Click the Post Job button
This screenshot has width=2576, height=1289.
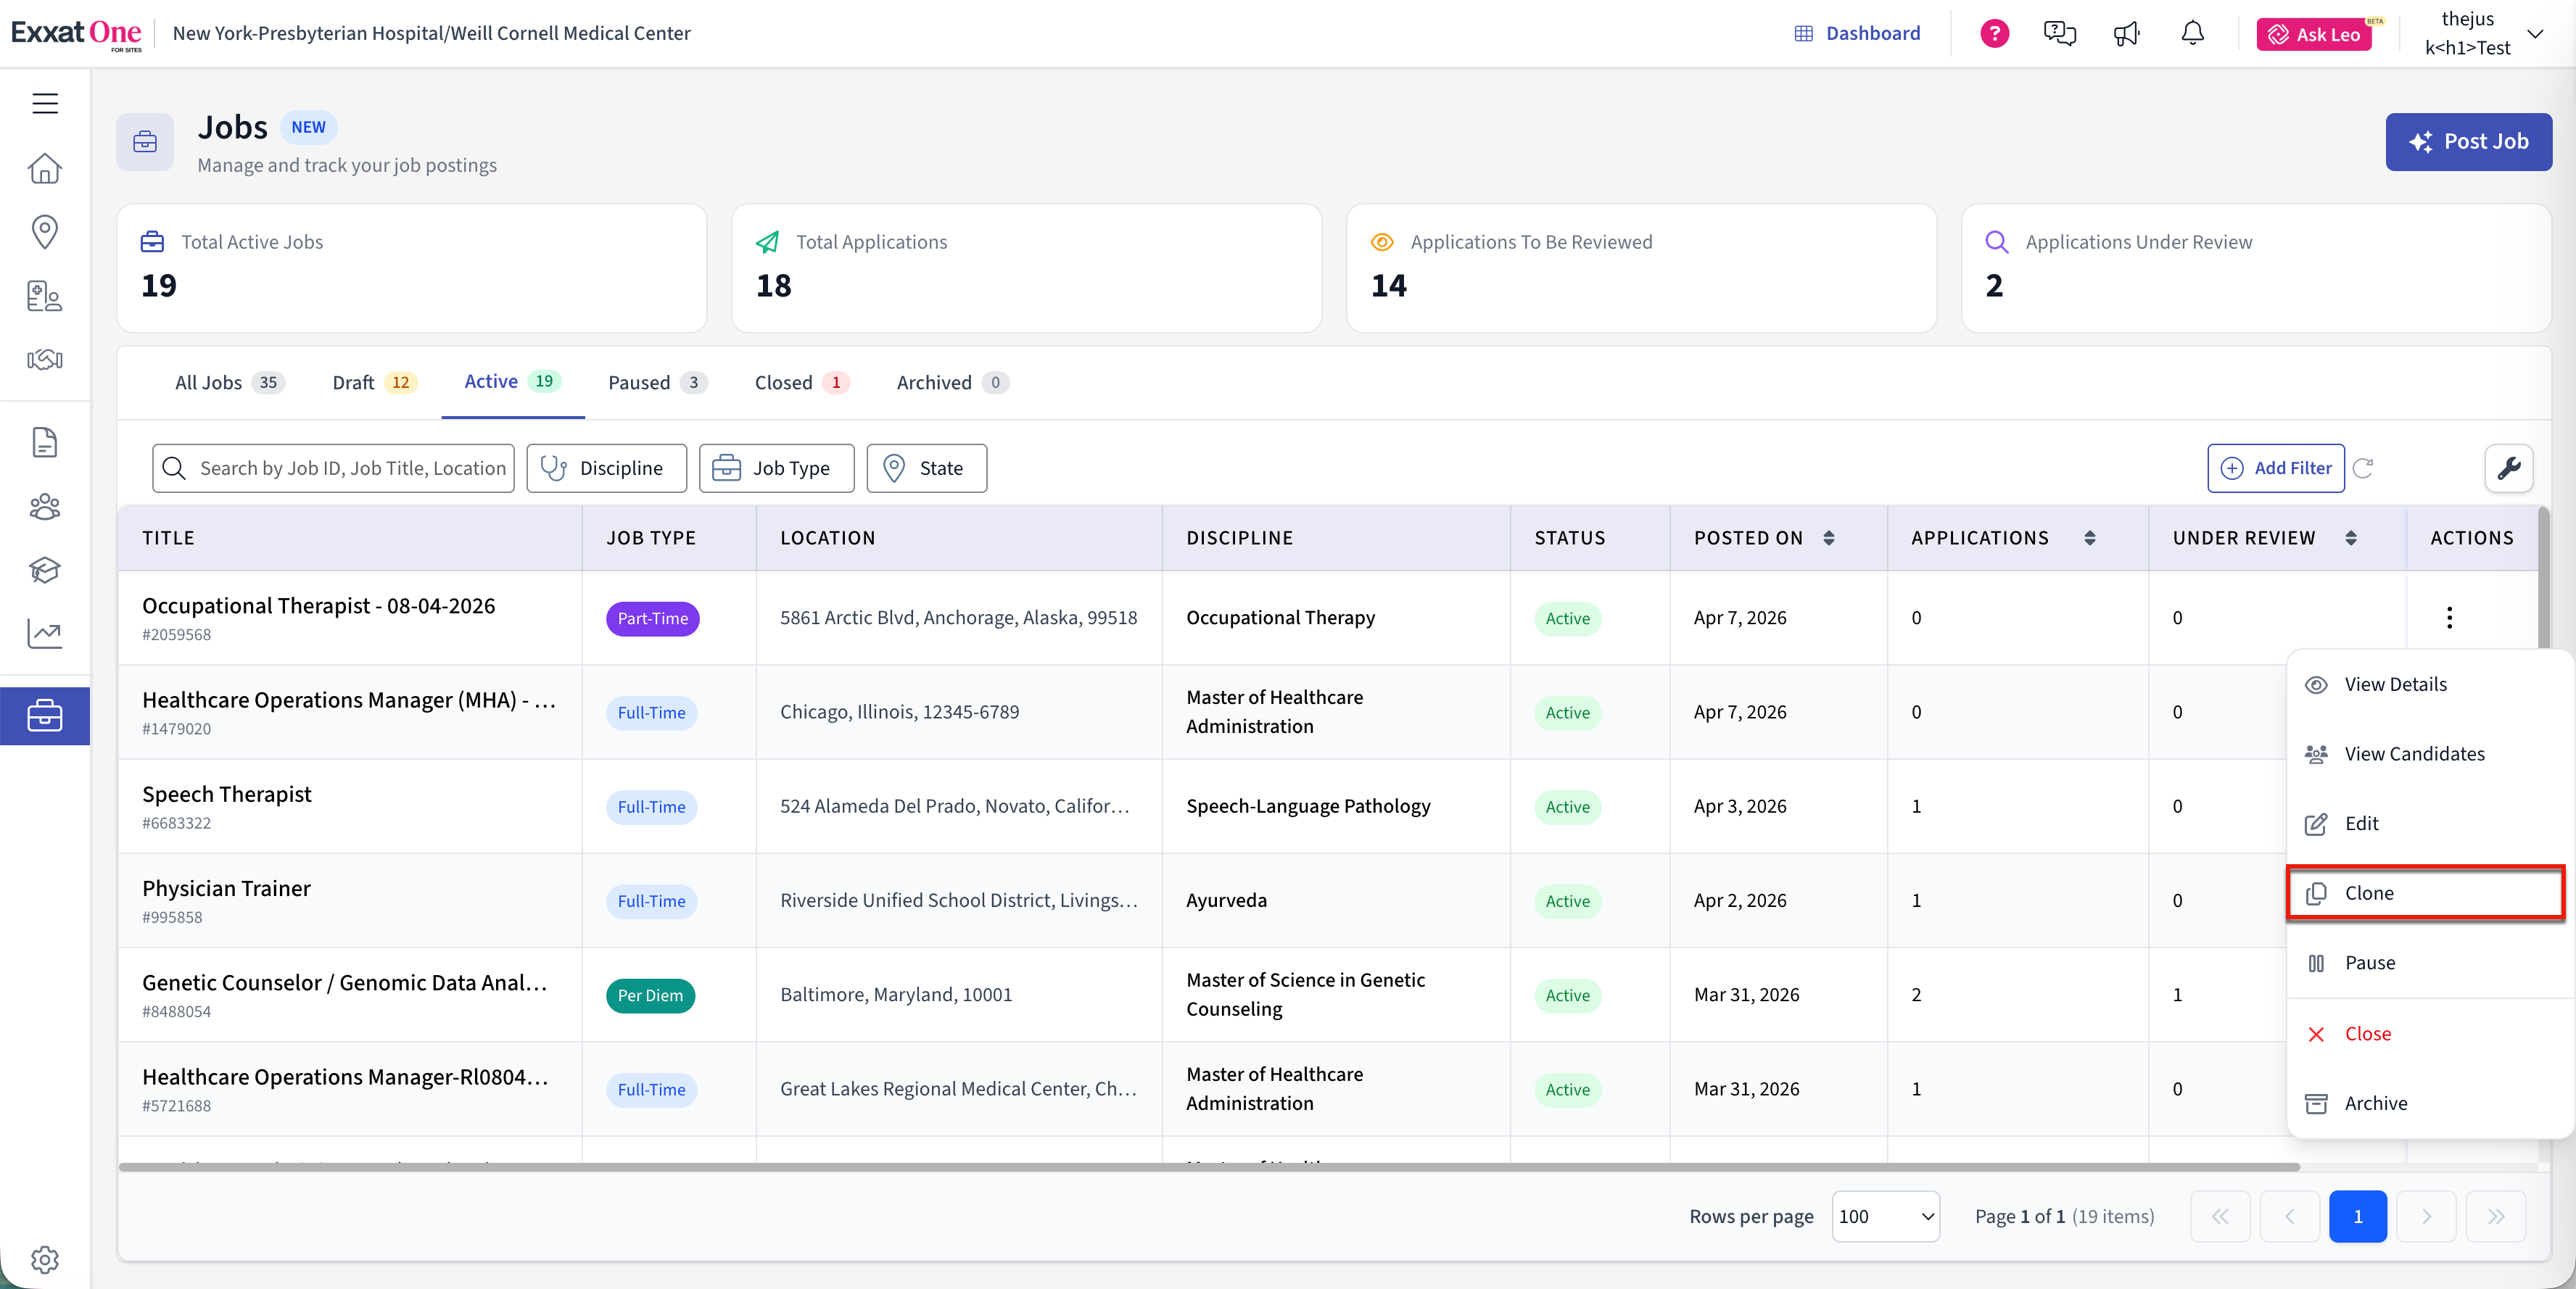click(x=2468, y=141)
